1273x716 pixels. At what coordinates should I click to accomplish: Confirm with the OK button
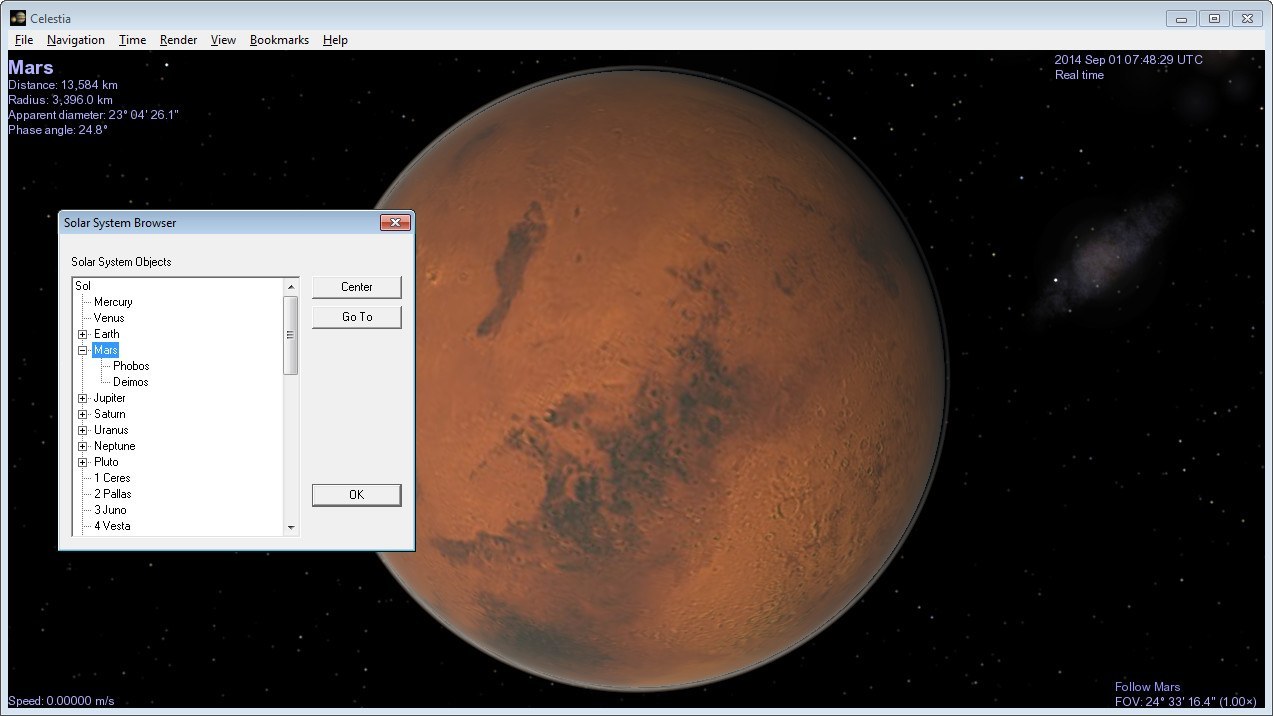tap(356, 495)
